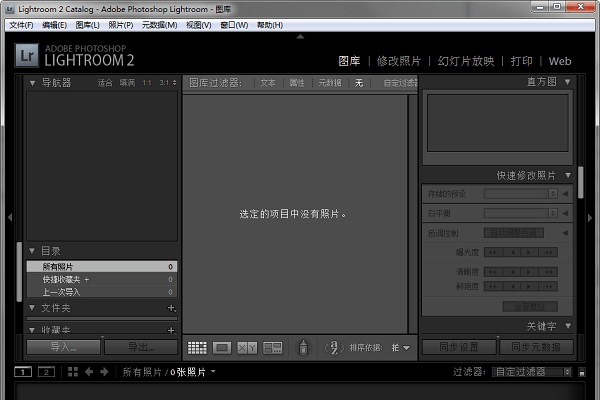Open the 元数据(M) menu

tap(160, 25)
